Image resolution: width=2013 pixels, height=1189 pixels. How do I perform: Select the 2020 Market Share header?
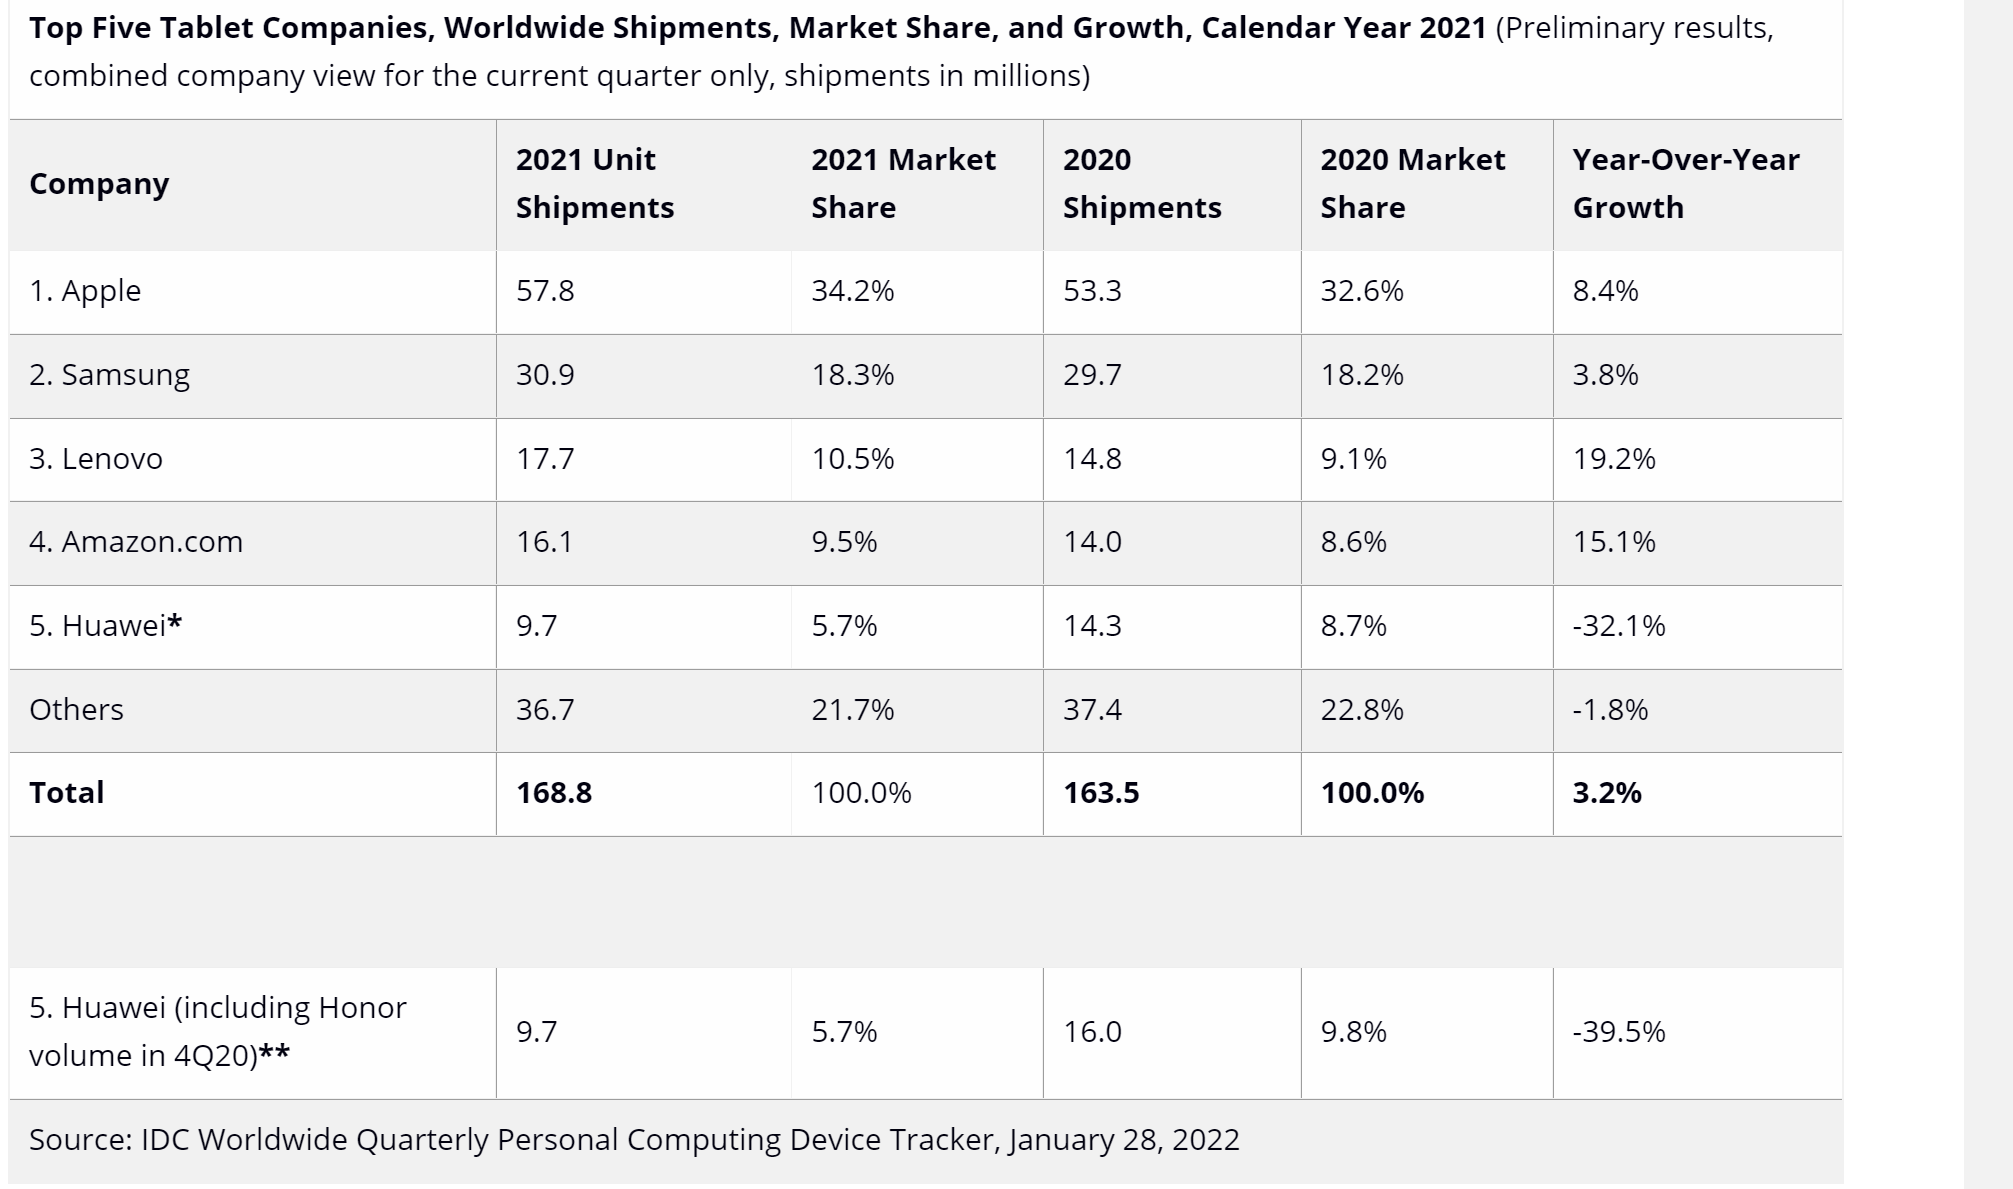1411,184
